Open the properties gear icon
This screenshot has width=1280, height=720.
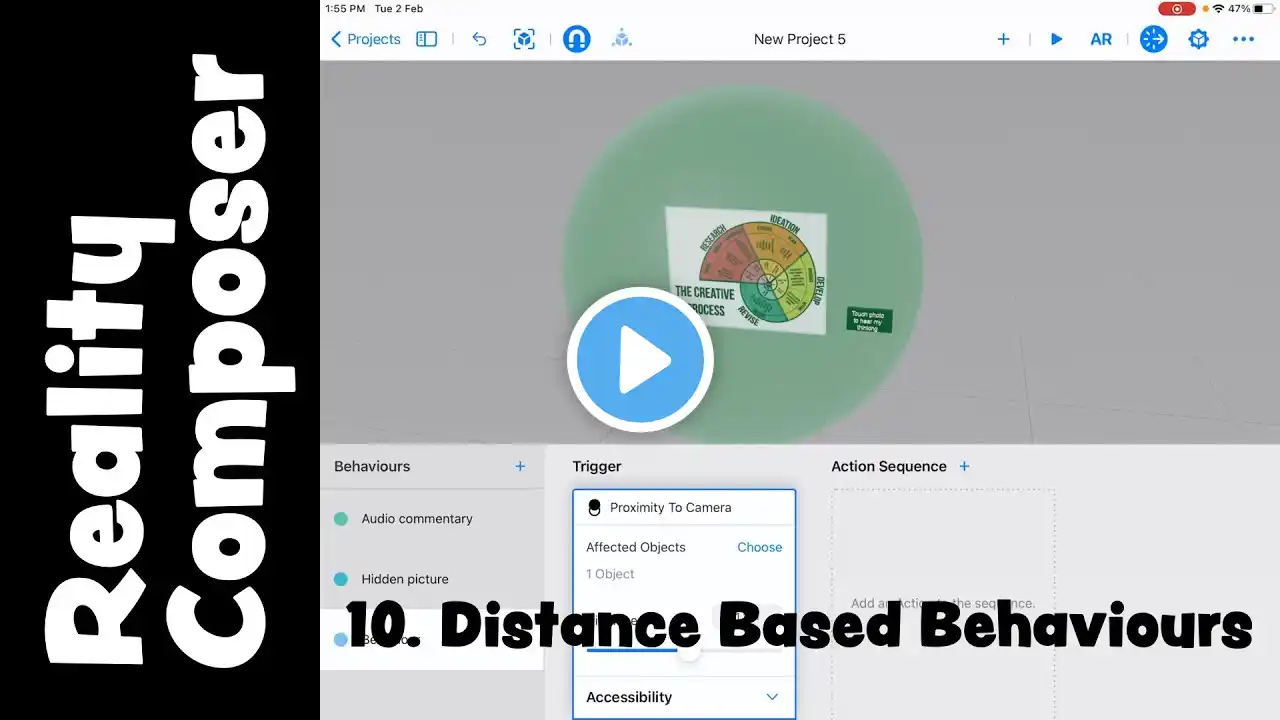coord(1199,39)
